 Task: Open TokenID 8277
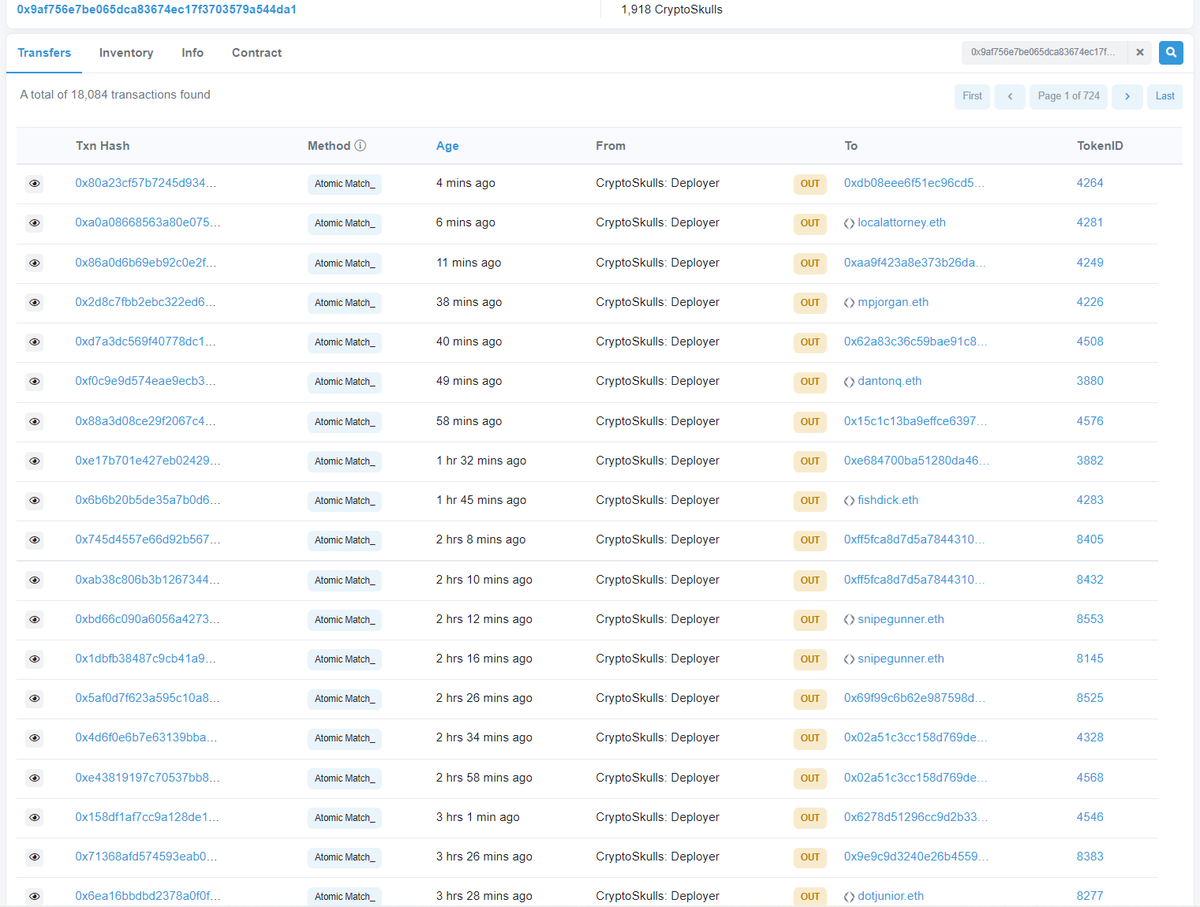(x=1090, y=896)
